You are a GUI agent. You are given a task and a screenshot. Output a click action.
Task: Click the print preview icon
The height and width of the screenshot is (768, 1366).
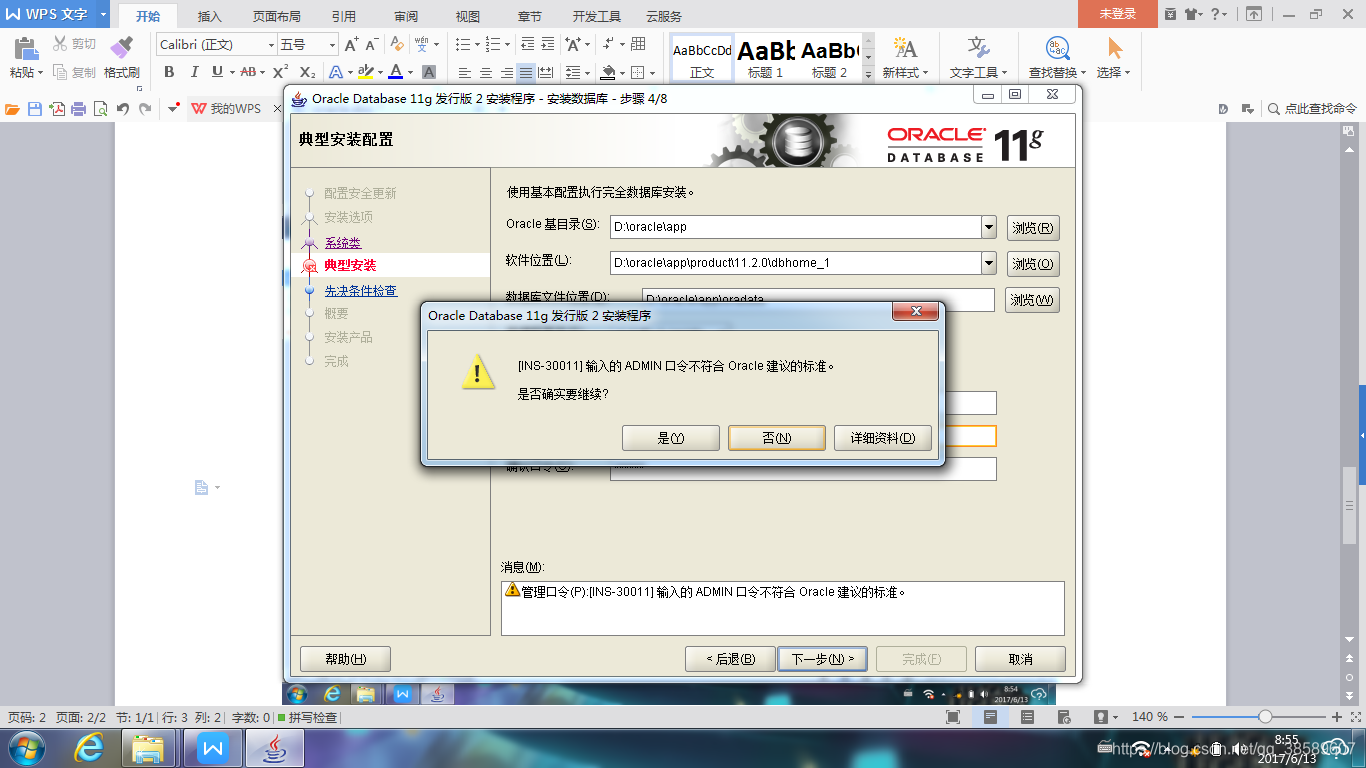coord(100,109)
